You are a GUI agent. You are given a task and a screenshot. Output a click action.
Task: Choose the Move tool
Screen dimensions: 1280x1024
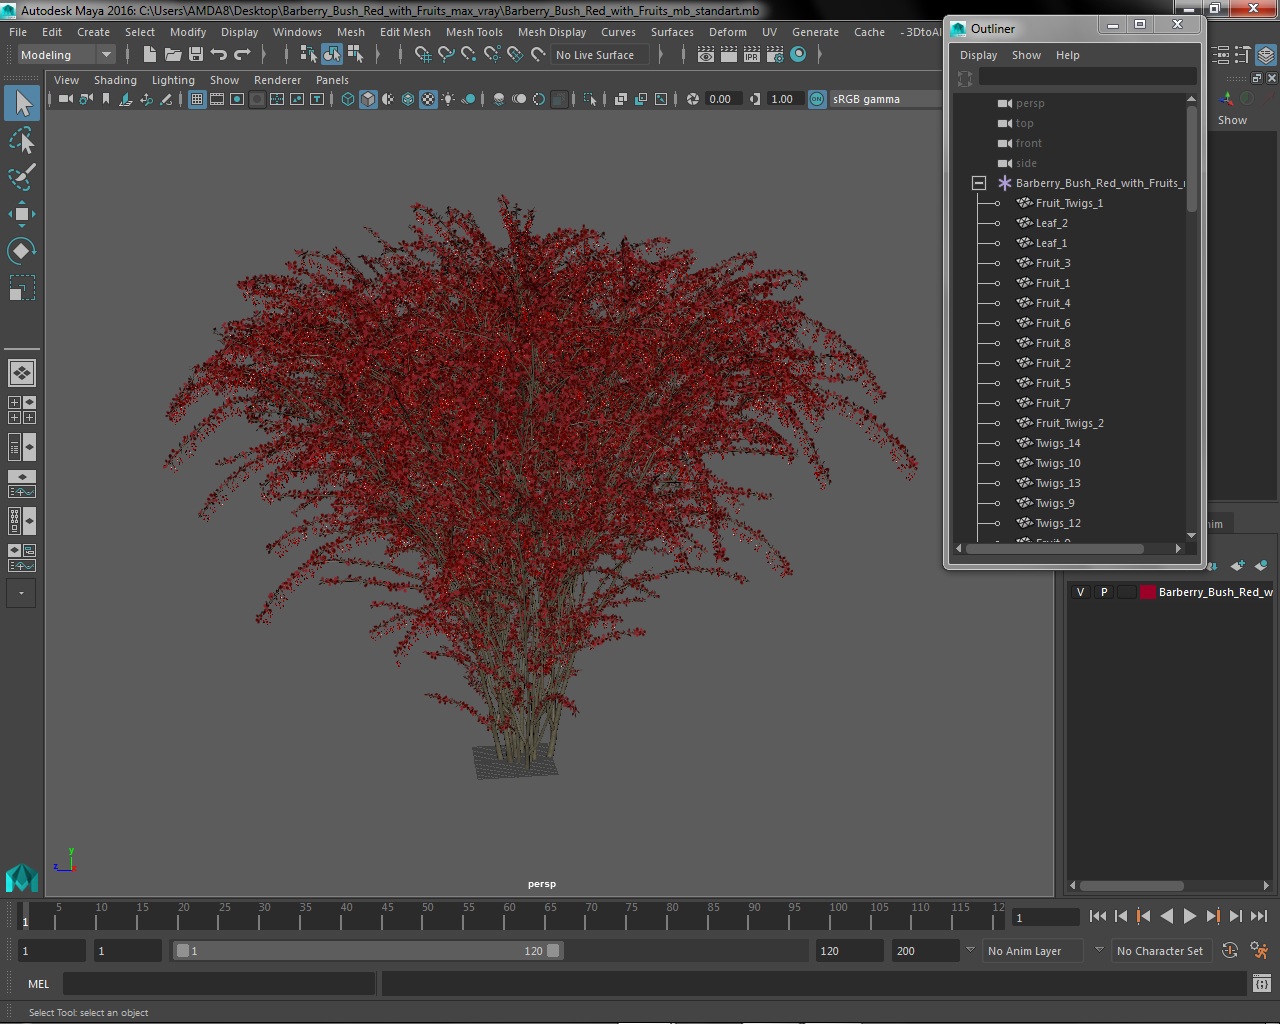pos(22,214)
